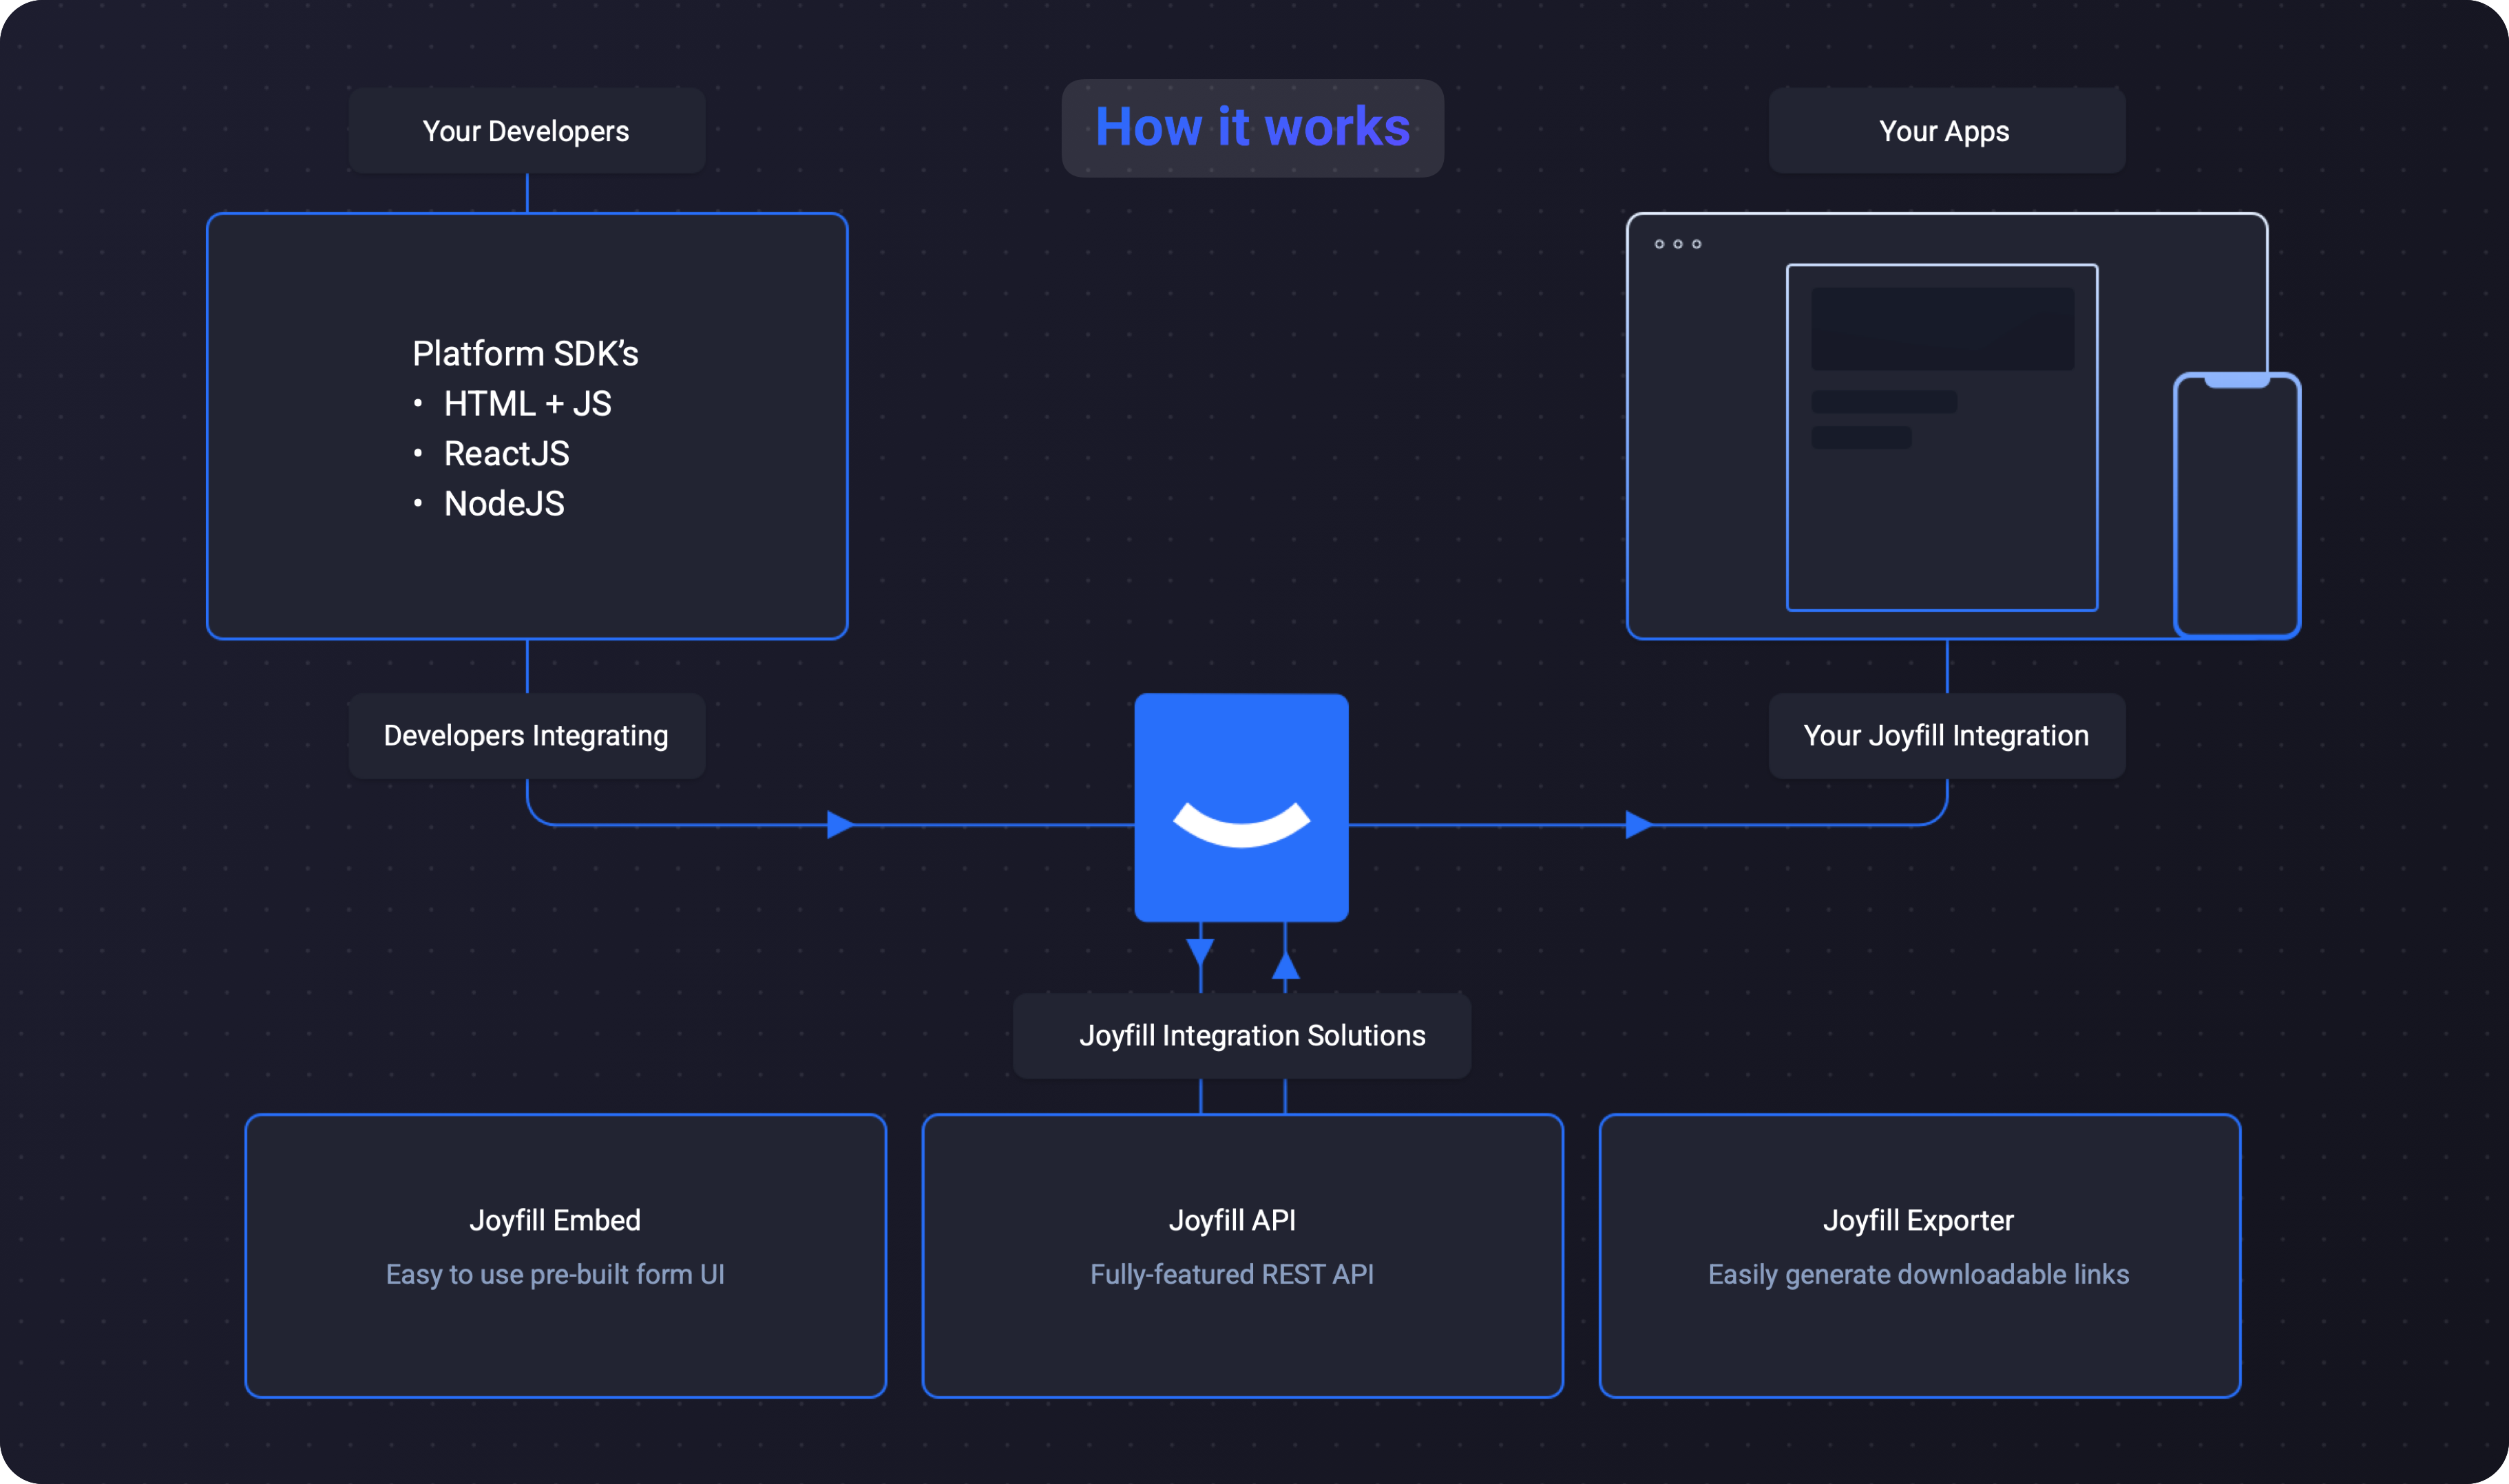Click the Your Joyfill Integration label
Image resolution: width=2509 pixels, height=1484 pixels.
[1946, 736]
